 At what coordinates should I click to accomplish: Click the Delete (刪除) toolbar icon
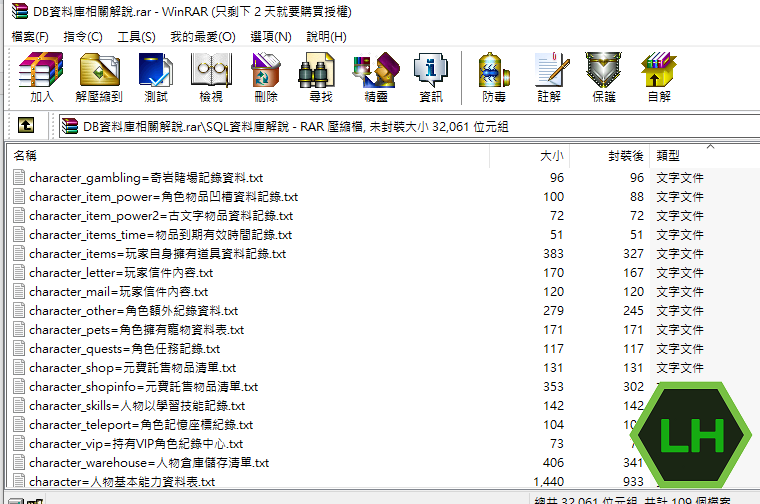click(266, 78)
